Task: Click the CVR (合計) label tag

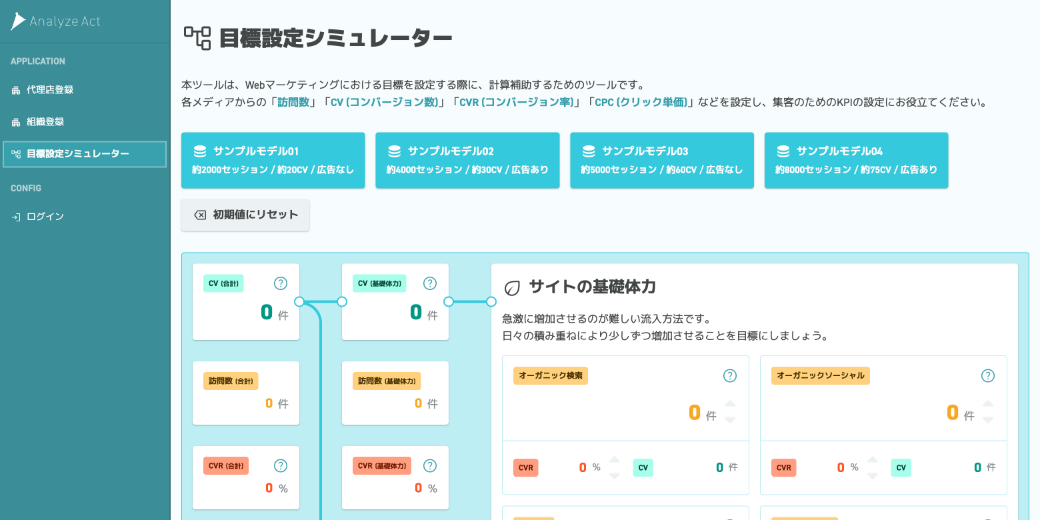Action: click(x=226, y=466)
